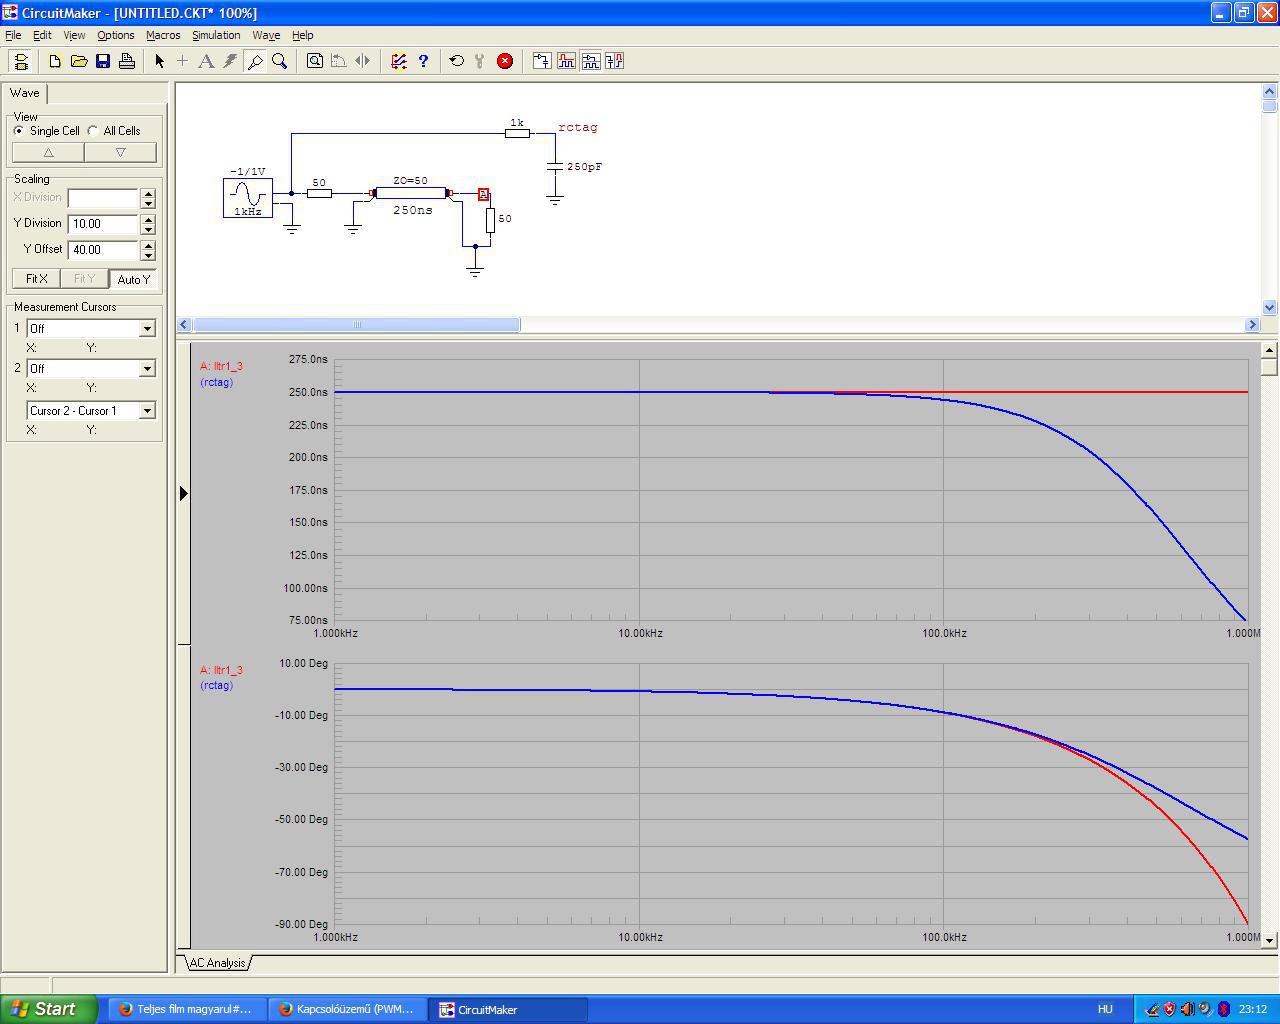Image resolution: width=1280 pixels, height=1024 pixels.
Task: Click the red digital waveform icon
Action: coord(566,61)
